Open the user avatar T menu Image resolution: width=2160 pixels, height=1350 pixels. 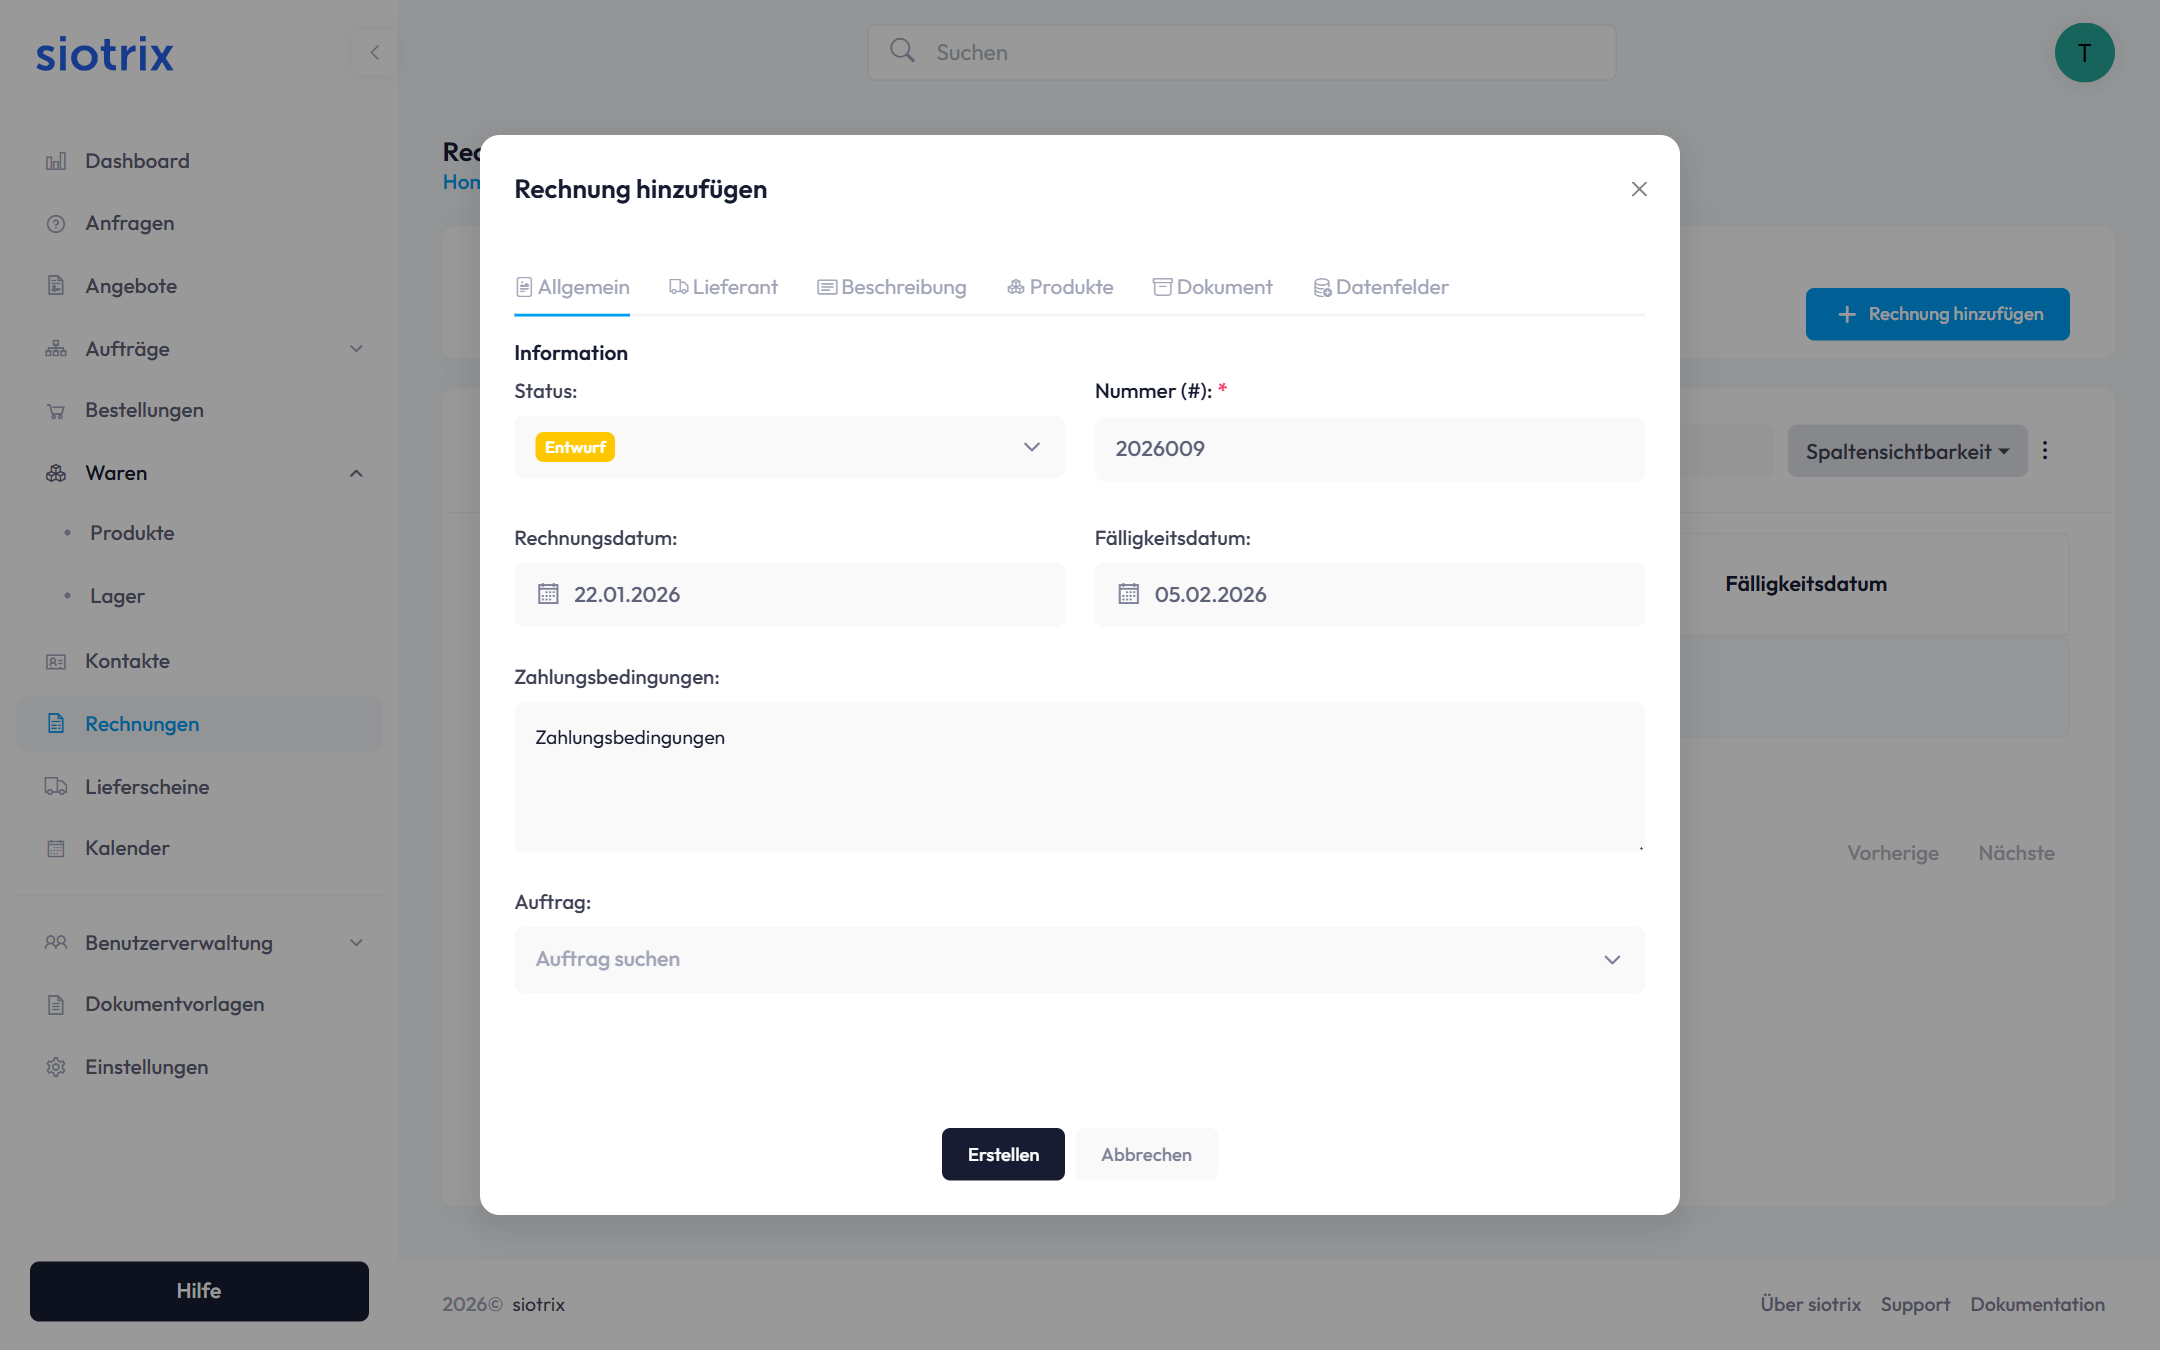coord(2084,52)
